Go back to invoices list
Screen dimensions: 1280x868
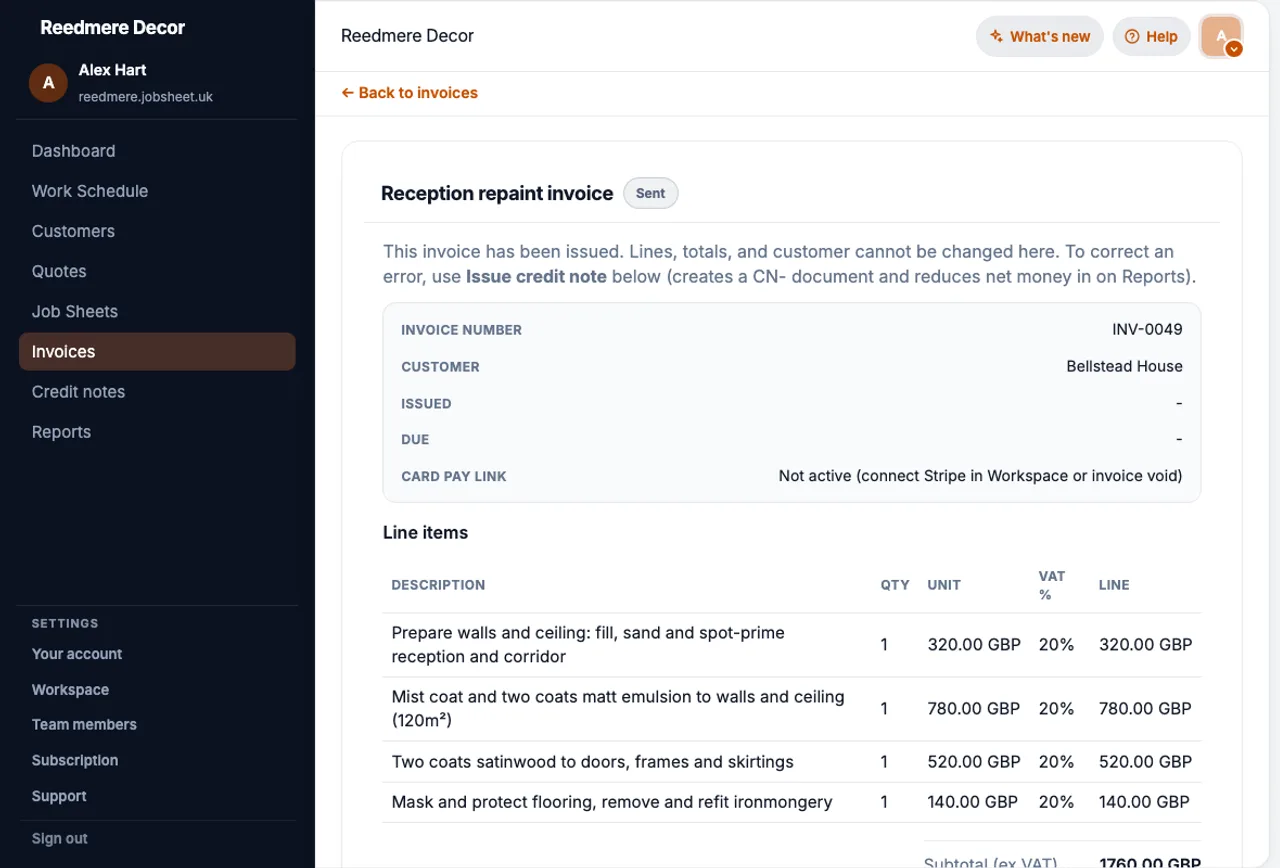[409, 93]
